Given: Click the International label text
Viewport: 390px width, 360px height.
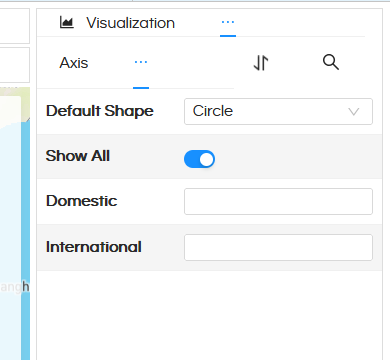Looking at the screenshot, I should (x=94, y=247).
